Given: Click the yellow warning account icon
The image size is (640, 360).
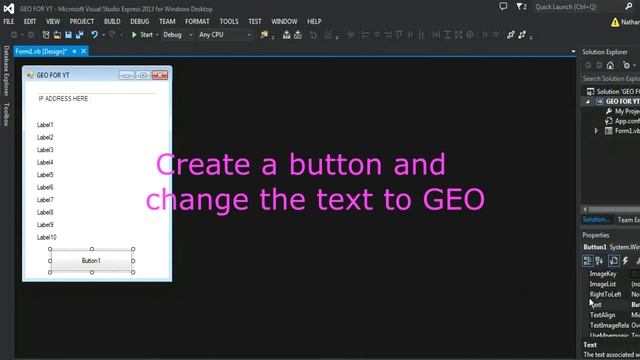Looking at the screenshot, I should tap(615, 22).
